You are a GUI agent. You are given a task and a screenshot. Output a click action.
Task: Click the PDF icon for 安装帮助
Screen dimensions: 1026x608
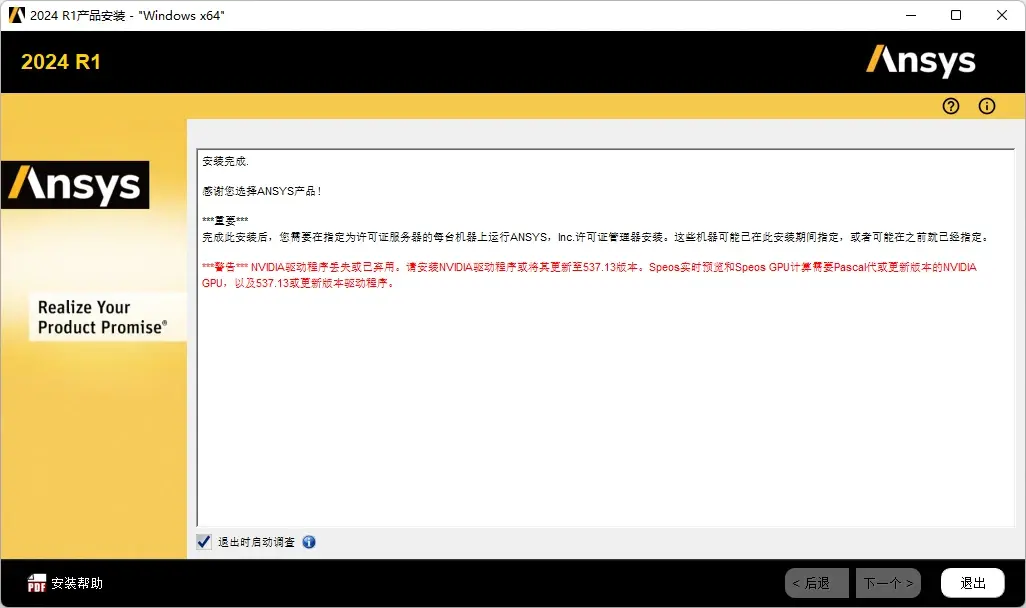click(37, 583)
